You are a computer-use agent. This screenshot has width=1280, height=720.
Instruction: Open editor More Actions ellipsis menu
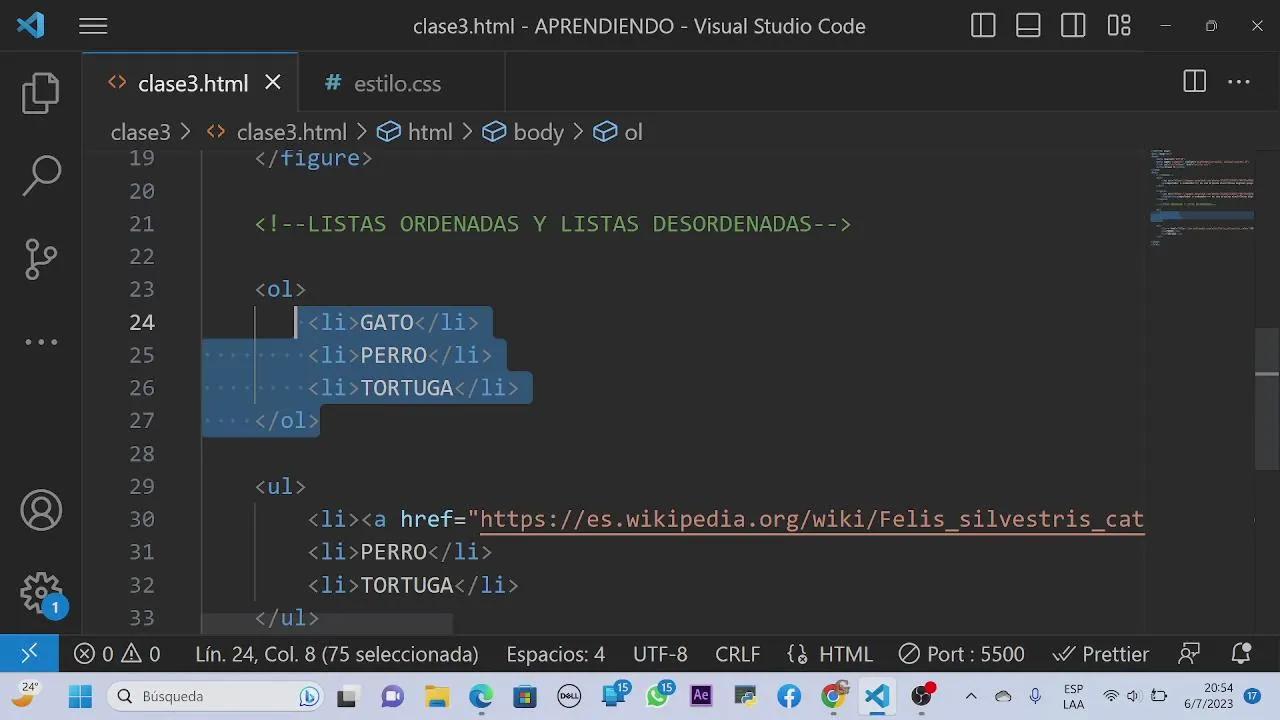coord(1239,83)
